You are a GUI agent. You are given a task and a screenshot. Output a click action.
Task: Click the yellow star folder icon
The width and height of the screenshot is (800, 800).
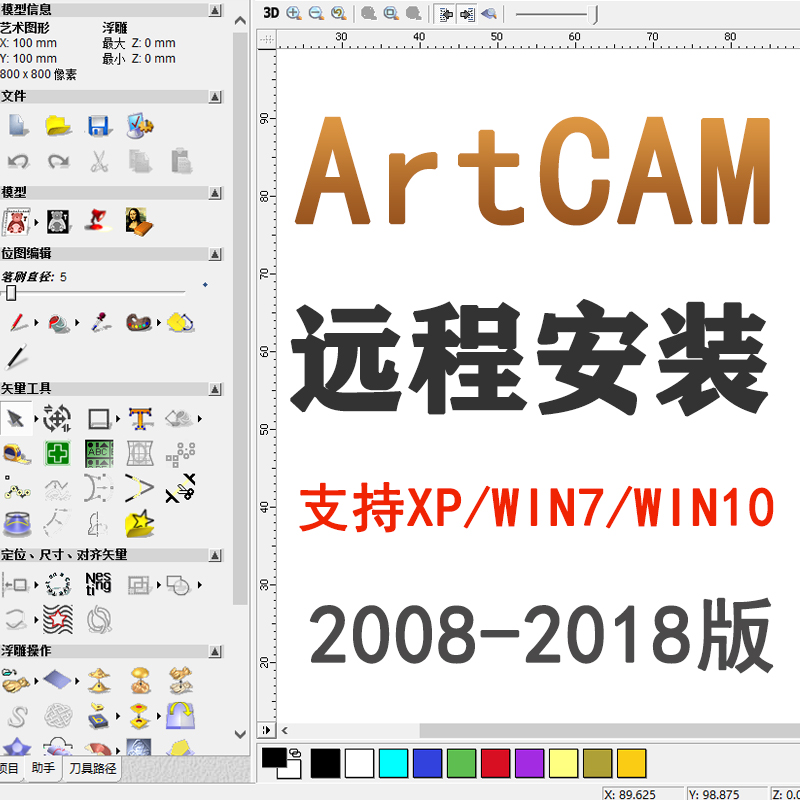pos(139,523)
